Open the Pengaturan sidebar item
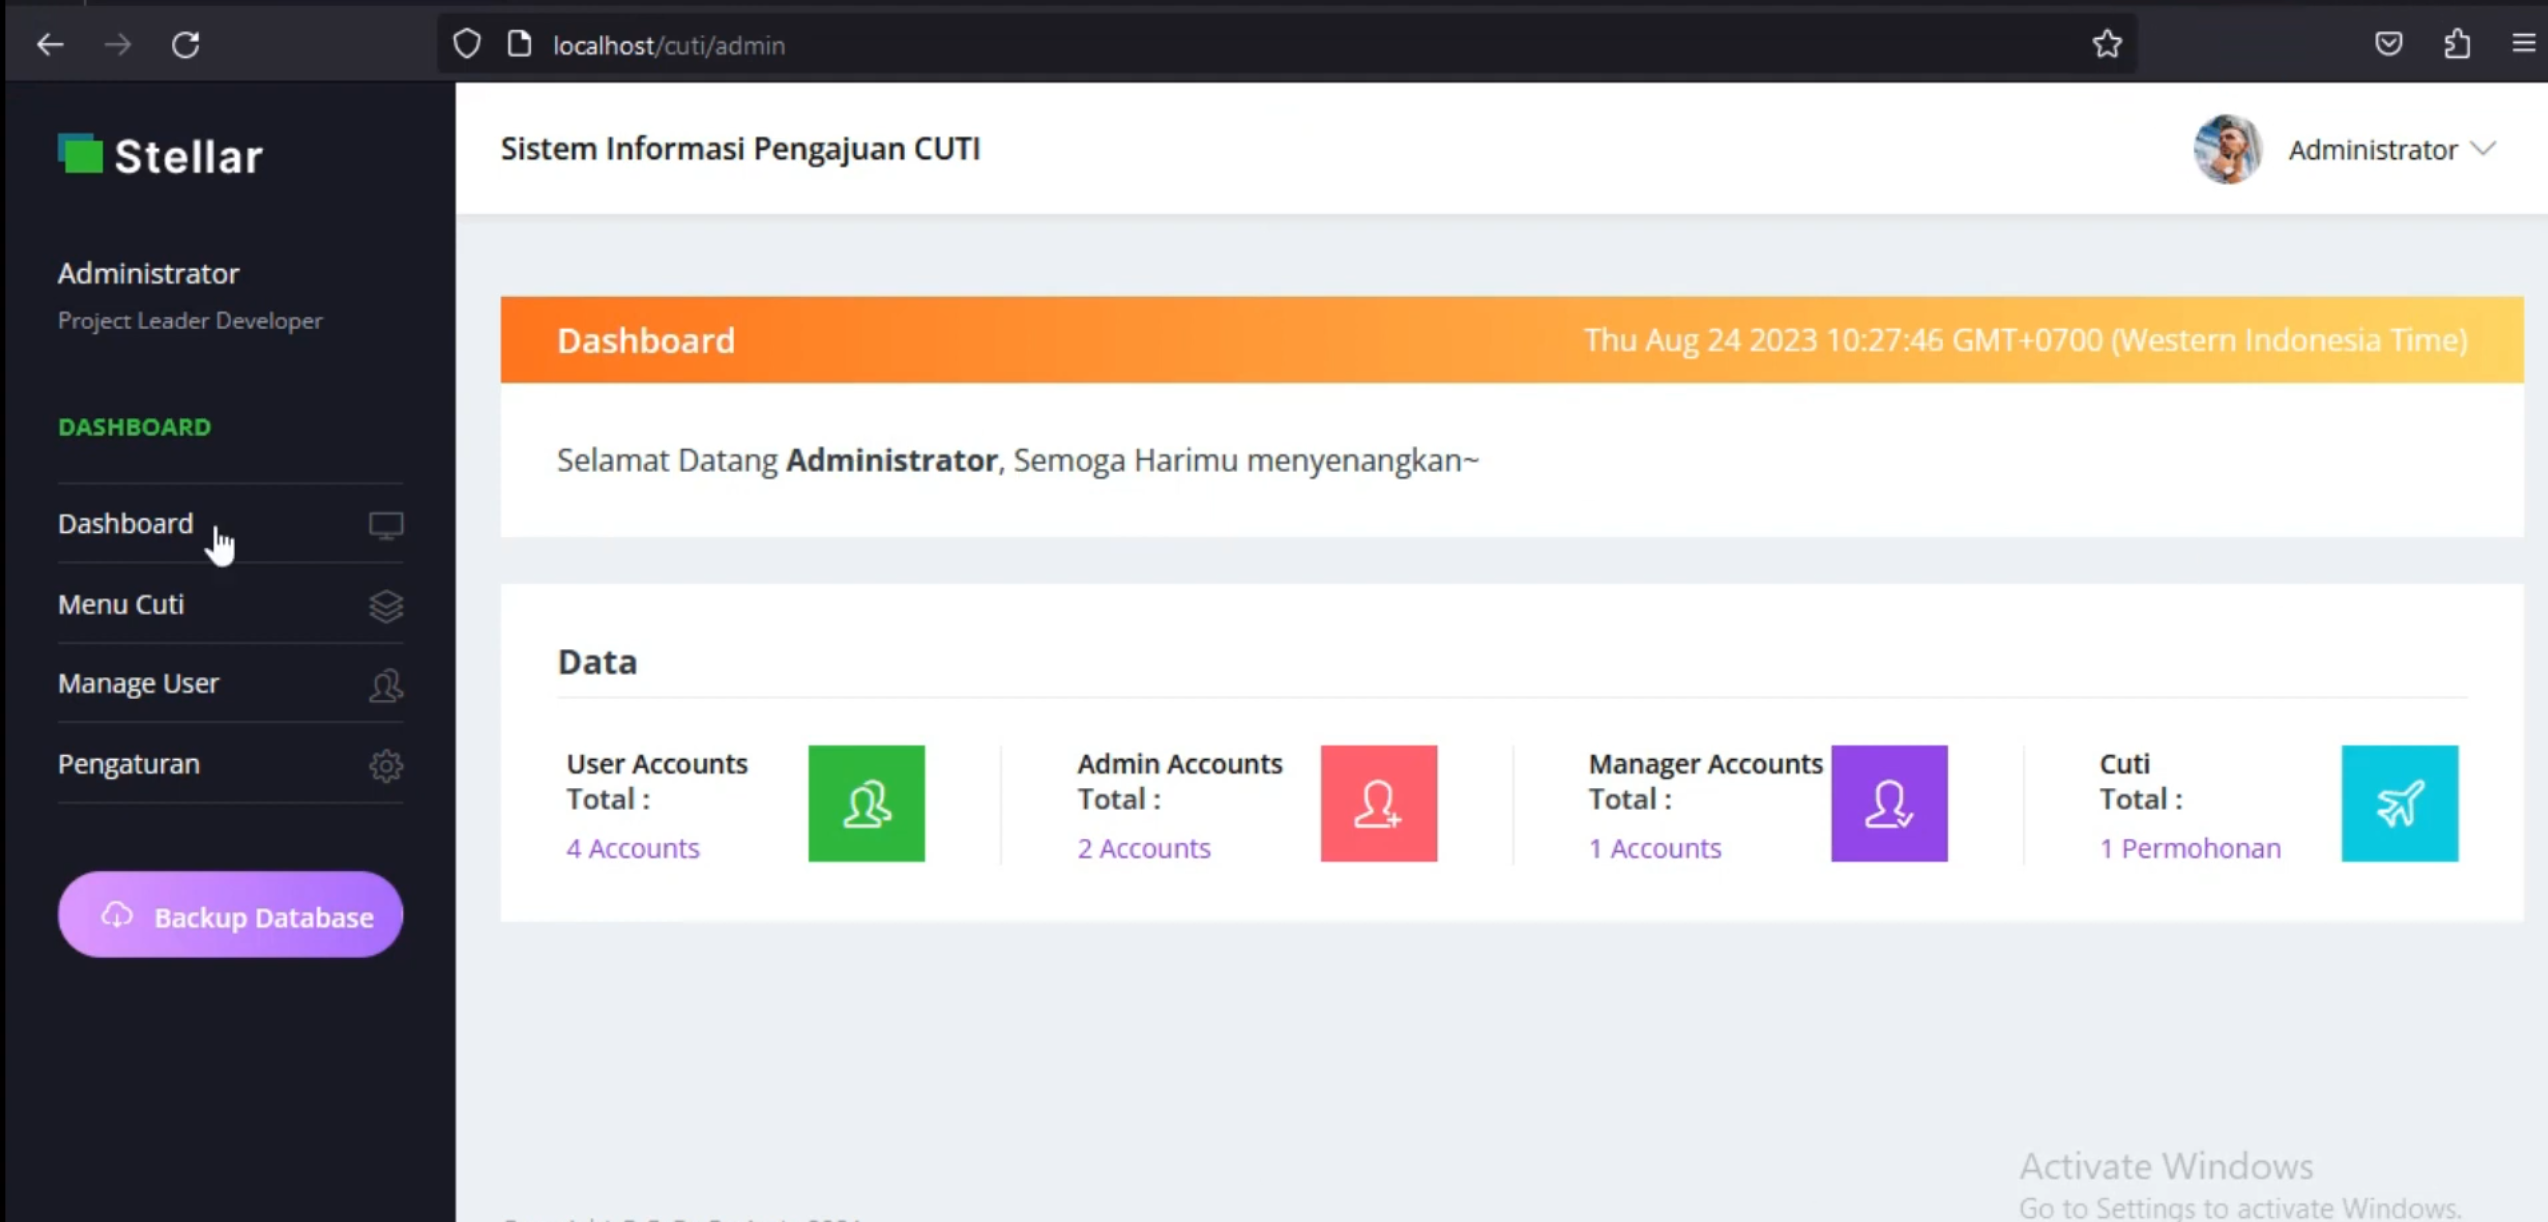Viewport: 2548px width, 1222px height. pyautogui.click(x=230, y=764)
